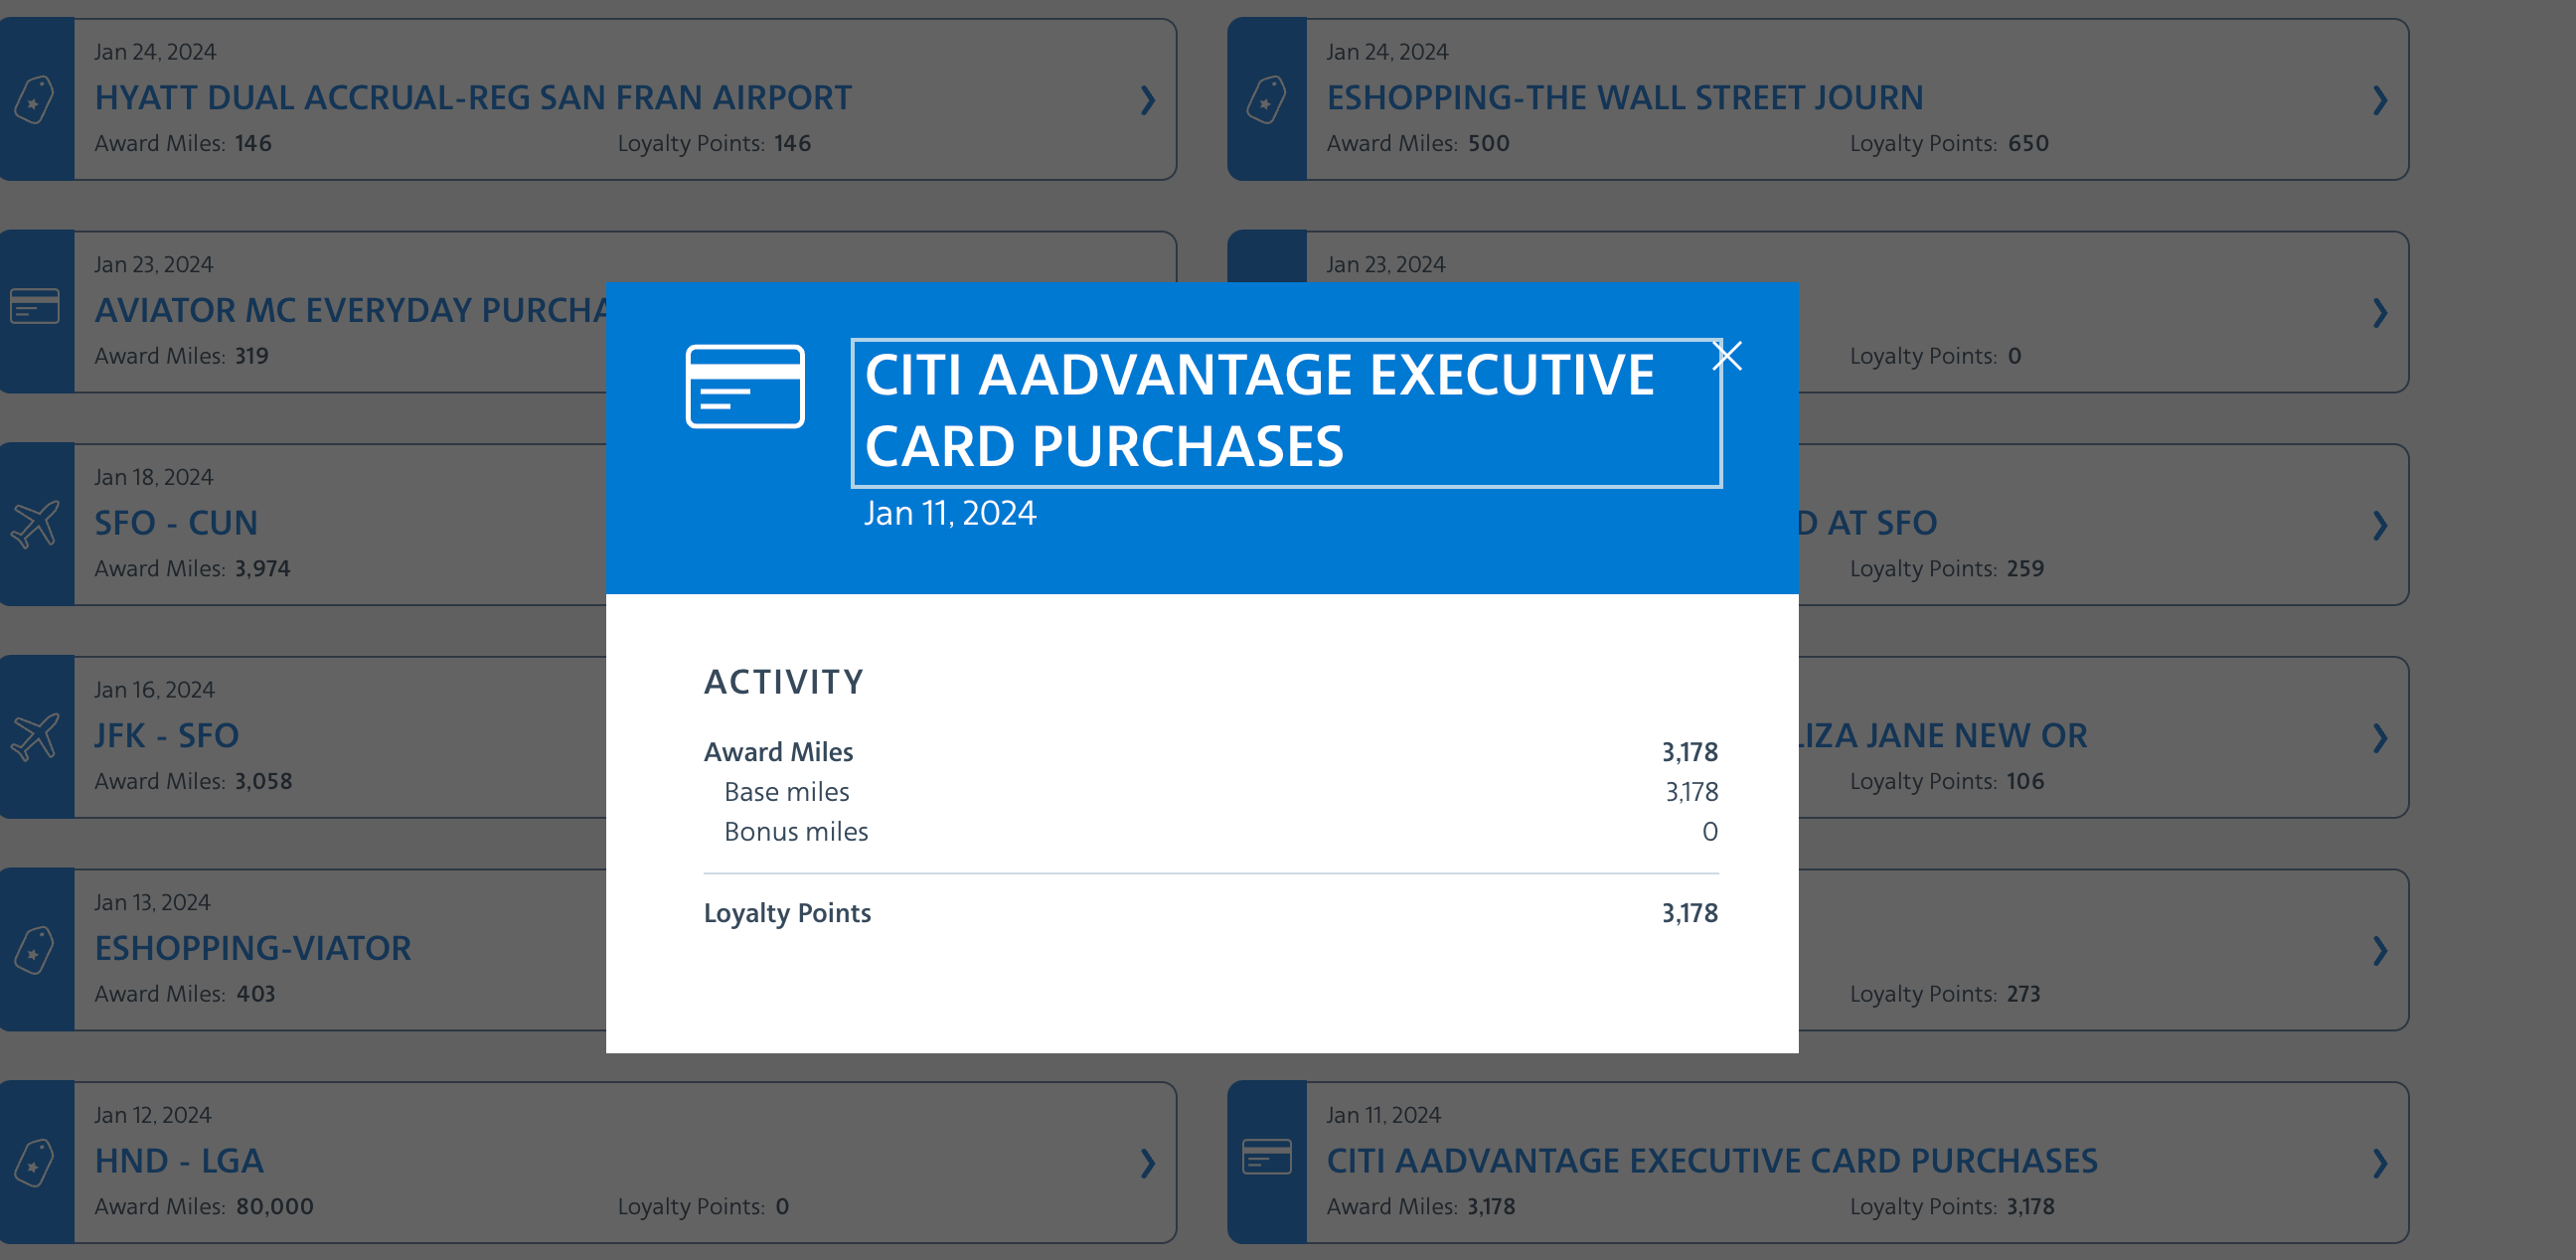Close the Citi AAdvantage purchases modal

pyautogui.click(x=1728, y=355)
